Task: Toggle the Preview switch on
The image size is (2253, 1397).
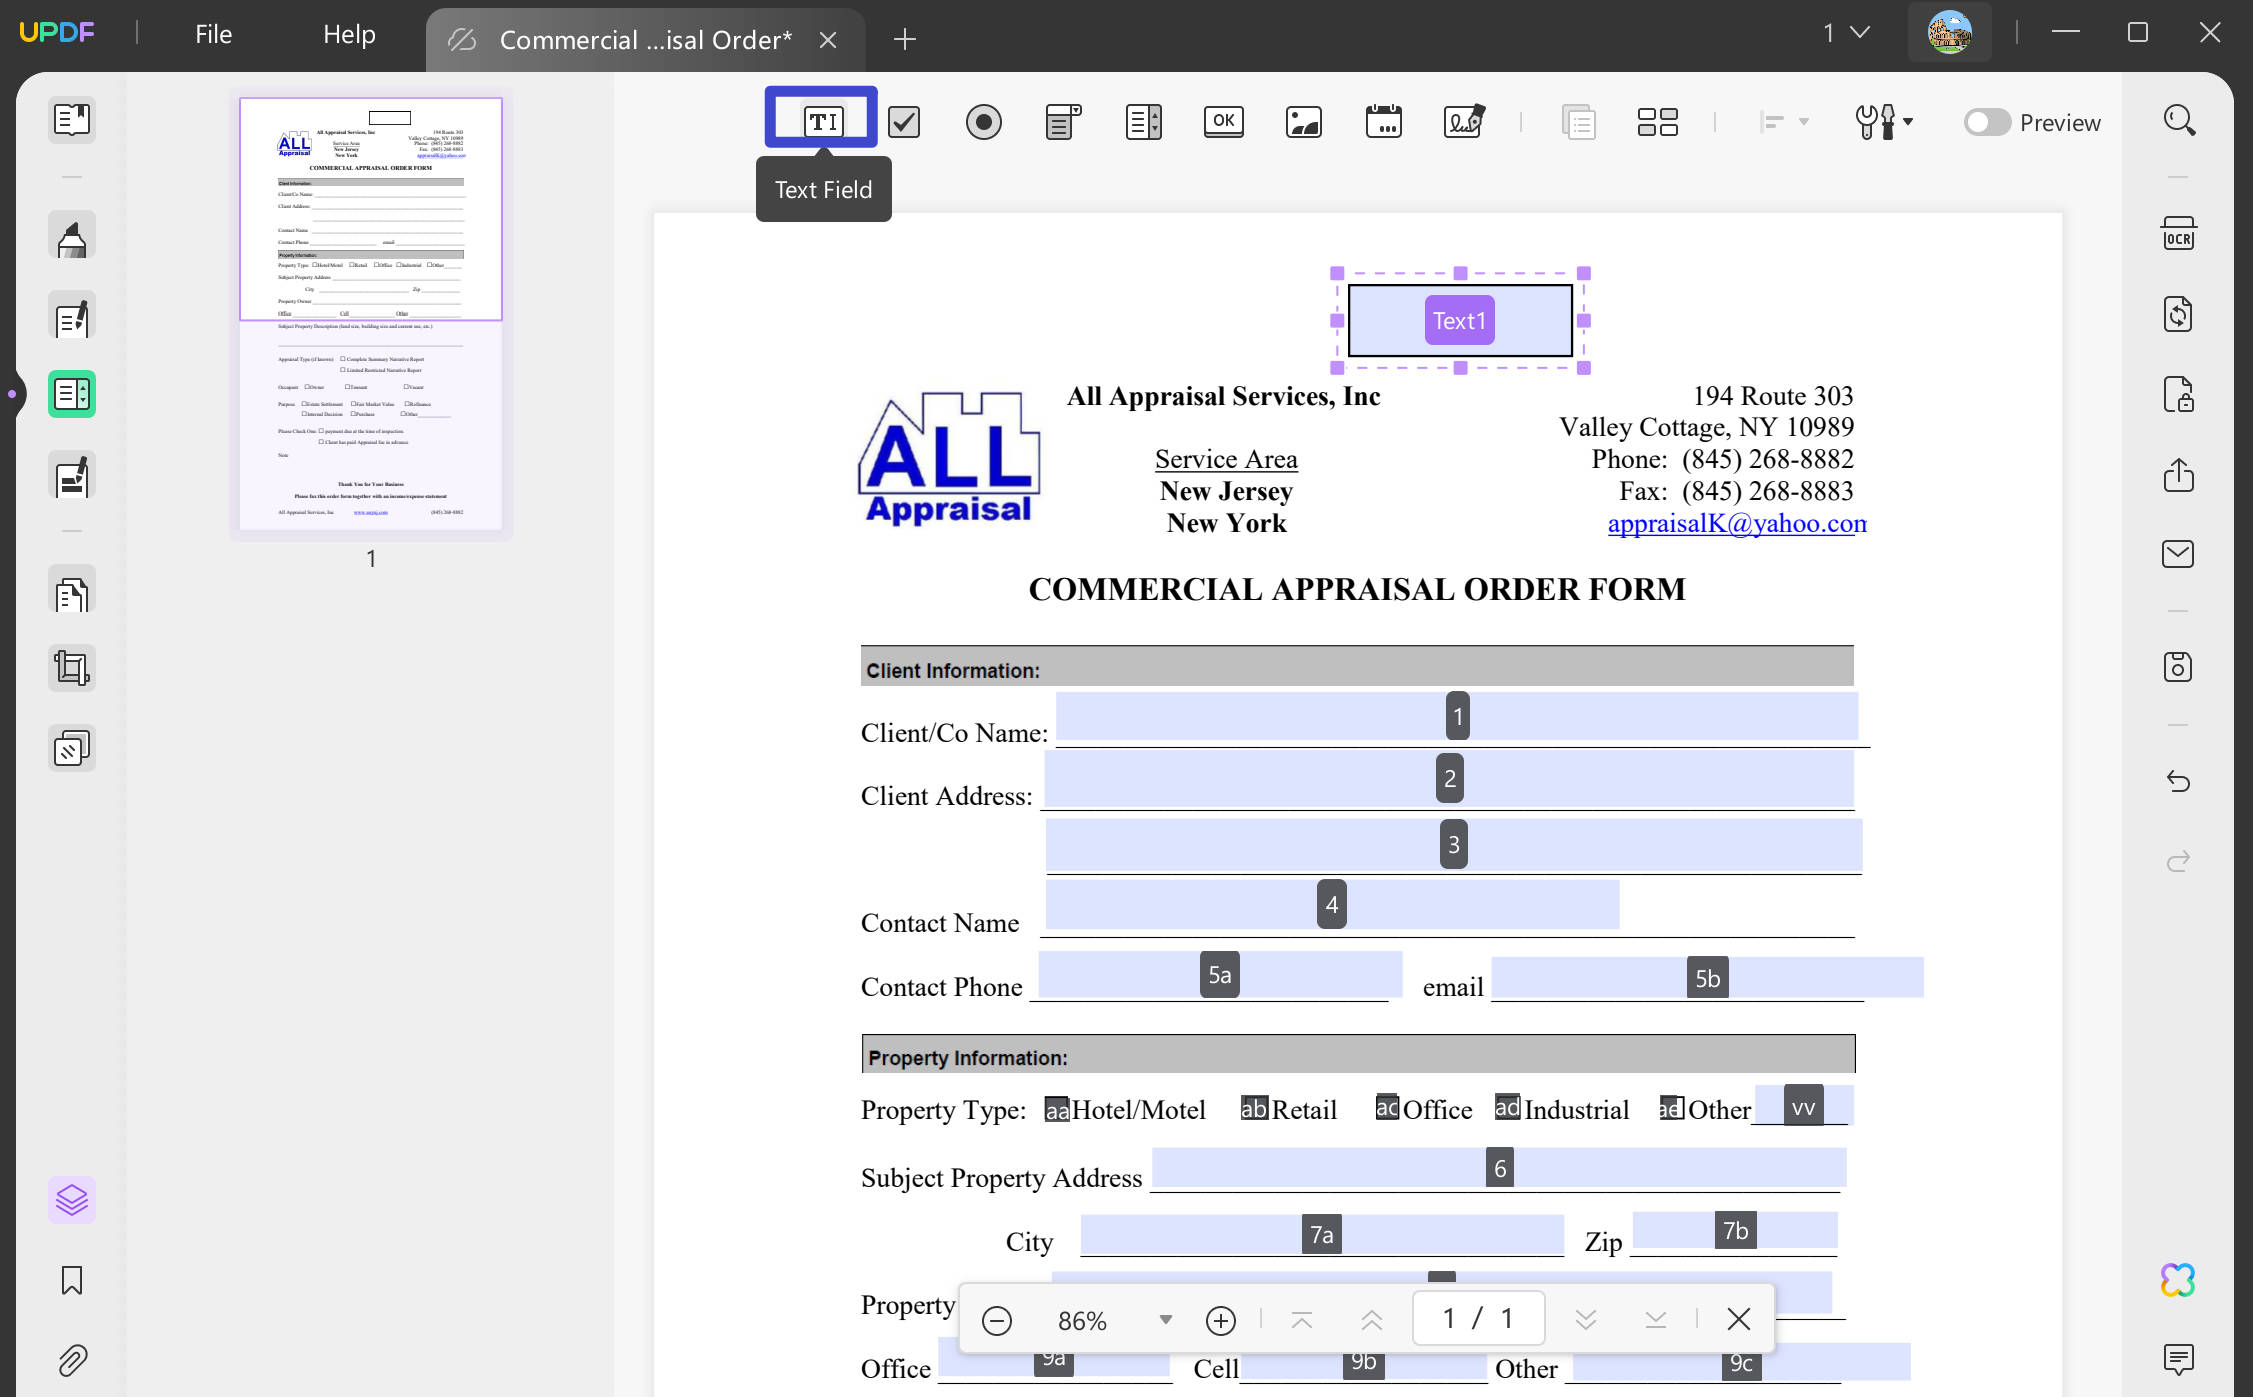Action: (x=1986, y=122)
